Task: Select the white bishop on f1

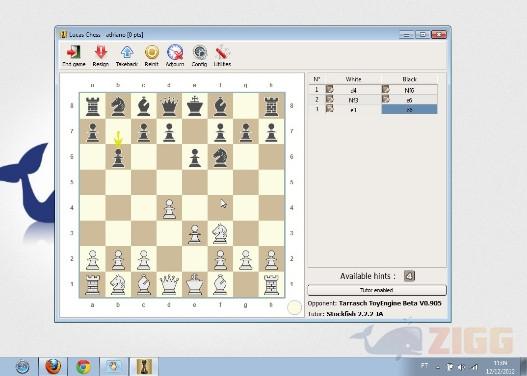Action: 220,285
